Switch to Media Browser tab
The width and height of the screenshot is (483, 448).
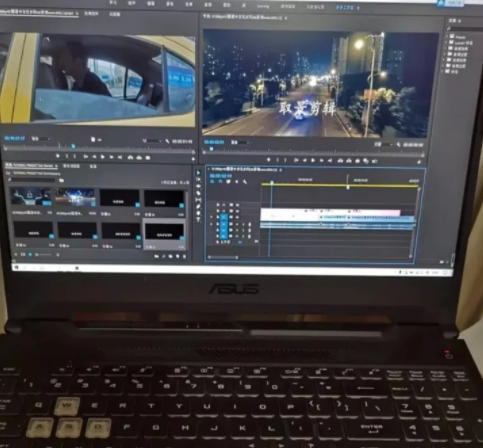[x=71, y=166]
